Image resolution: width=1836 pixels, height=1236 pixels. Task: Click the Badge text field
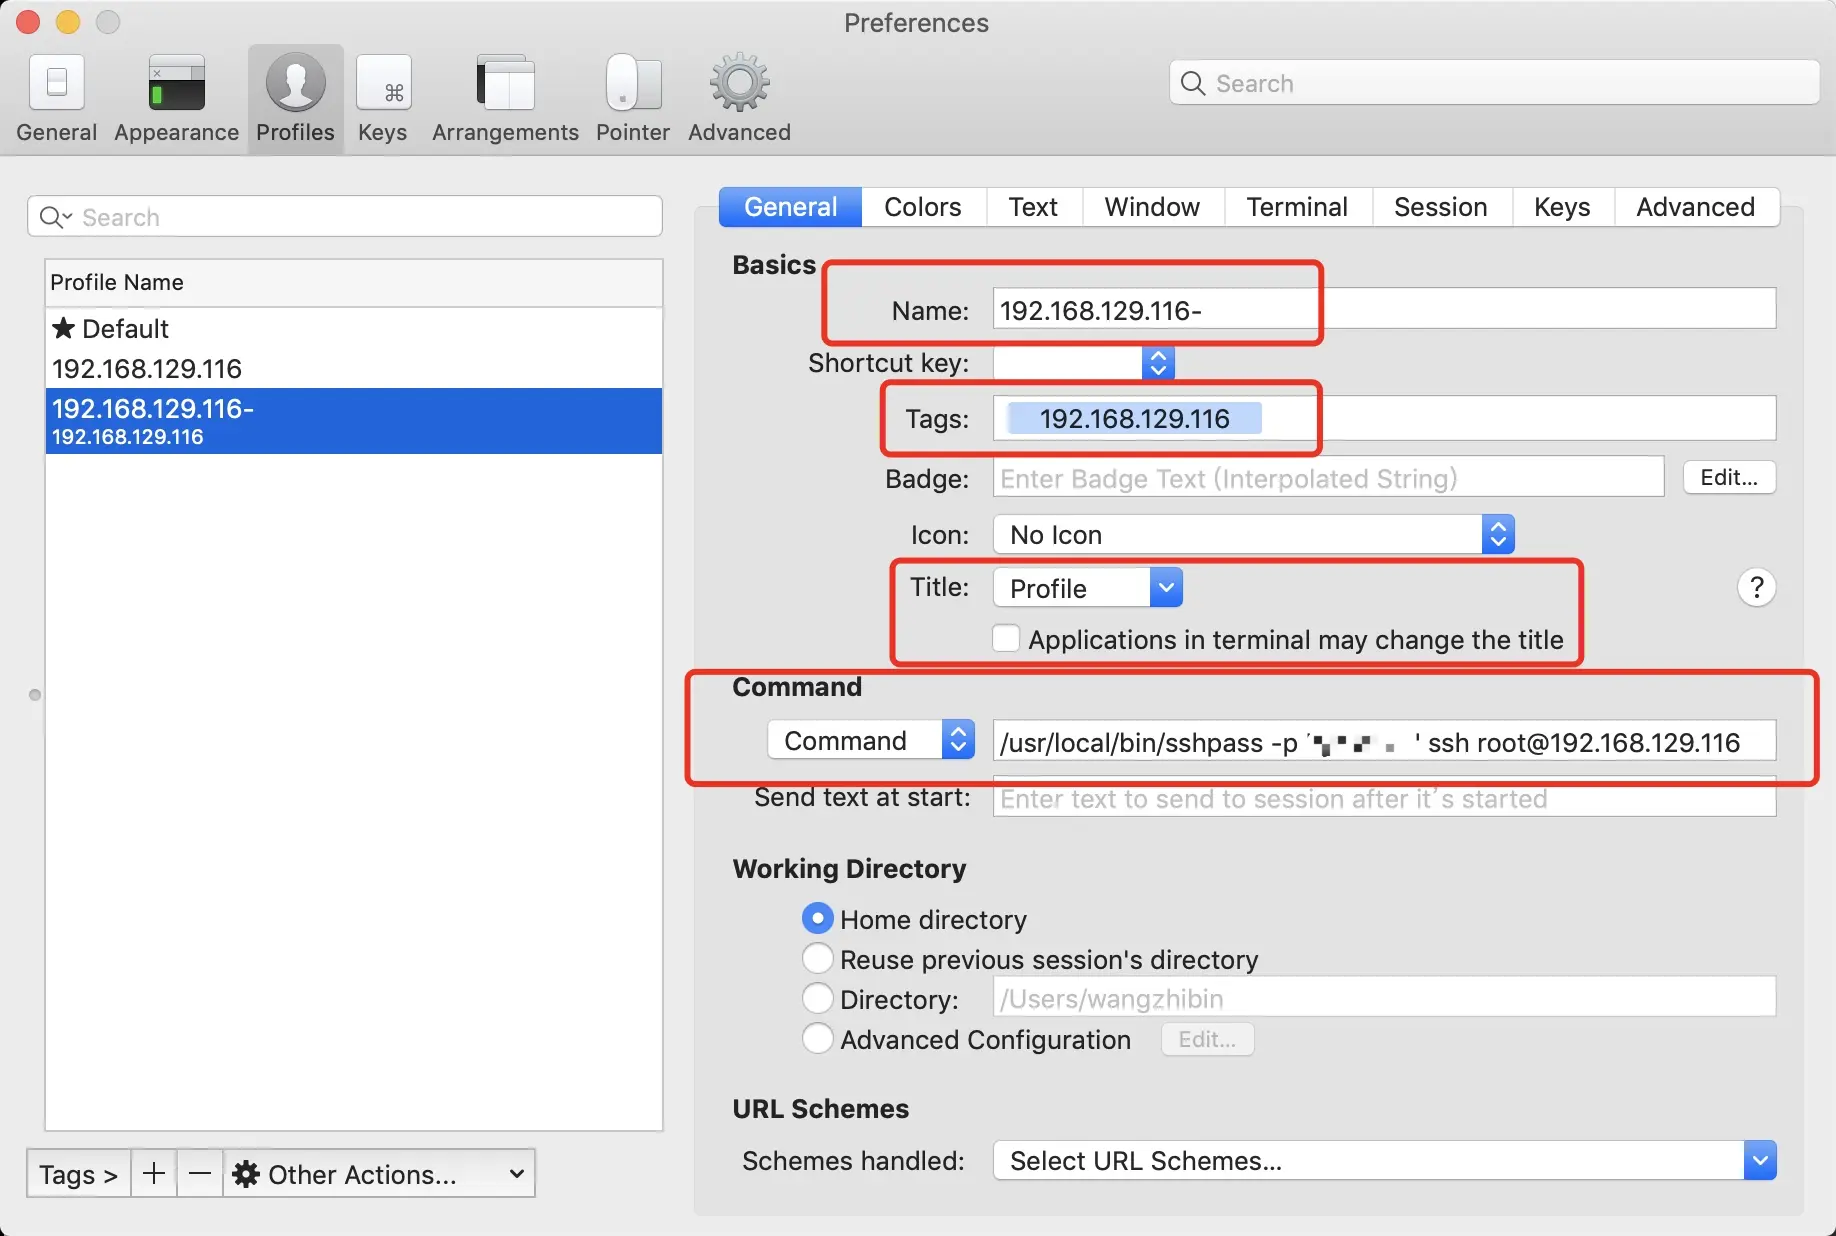pyautogui.click(x=1328, y=477)
